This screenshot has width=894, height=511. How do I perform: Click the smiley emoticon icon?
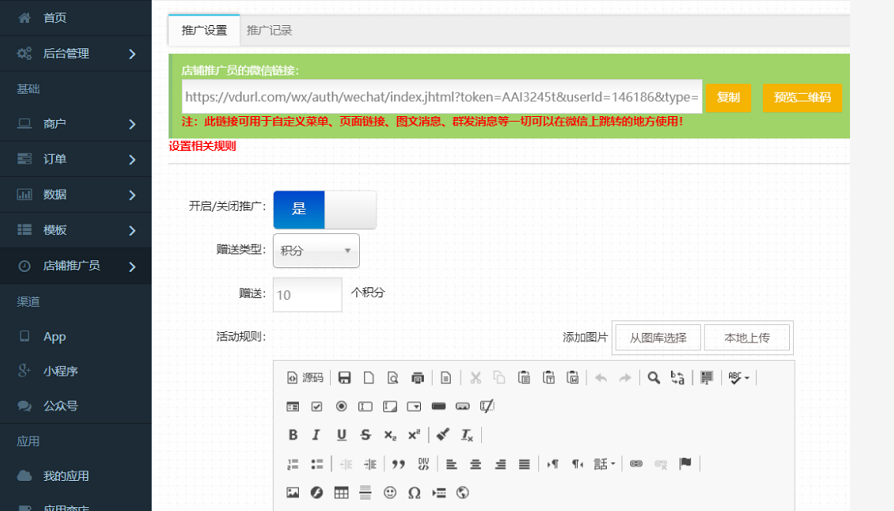pos(390,492)
